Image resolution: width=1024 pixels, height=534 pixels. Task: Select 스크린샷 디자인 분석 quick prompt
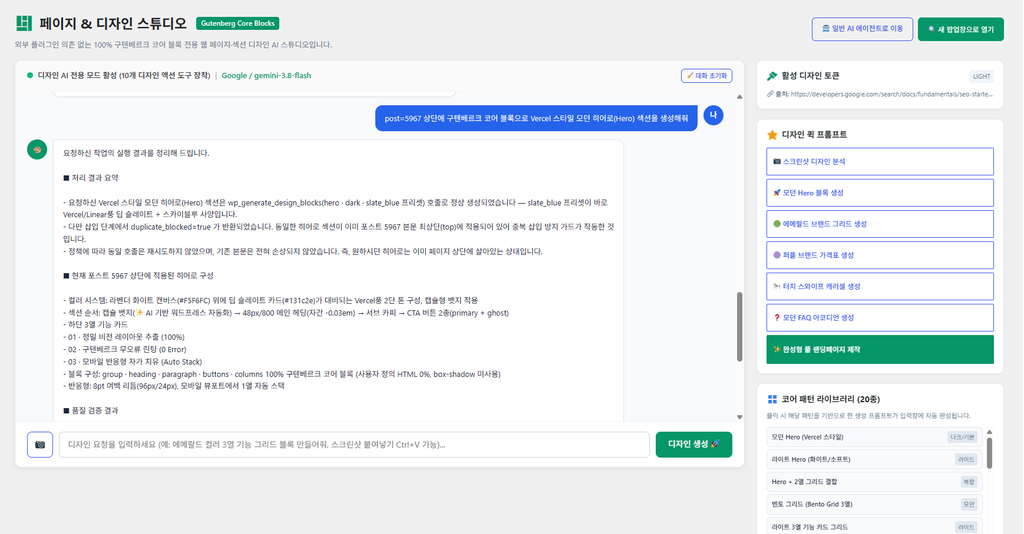pos(880,161)
